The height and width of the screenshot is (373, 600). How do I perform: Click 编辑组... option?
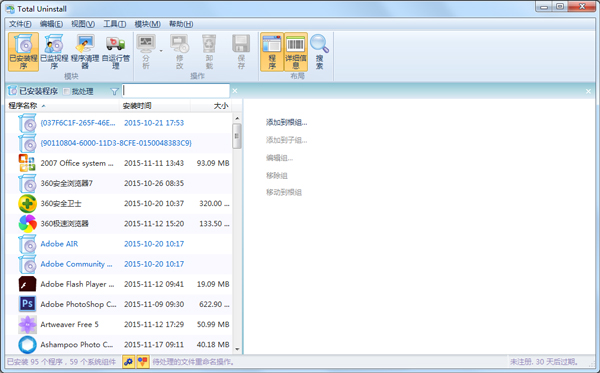pos(279,158)
